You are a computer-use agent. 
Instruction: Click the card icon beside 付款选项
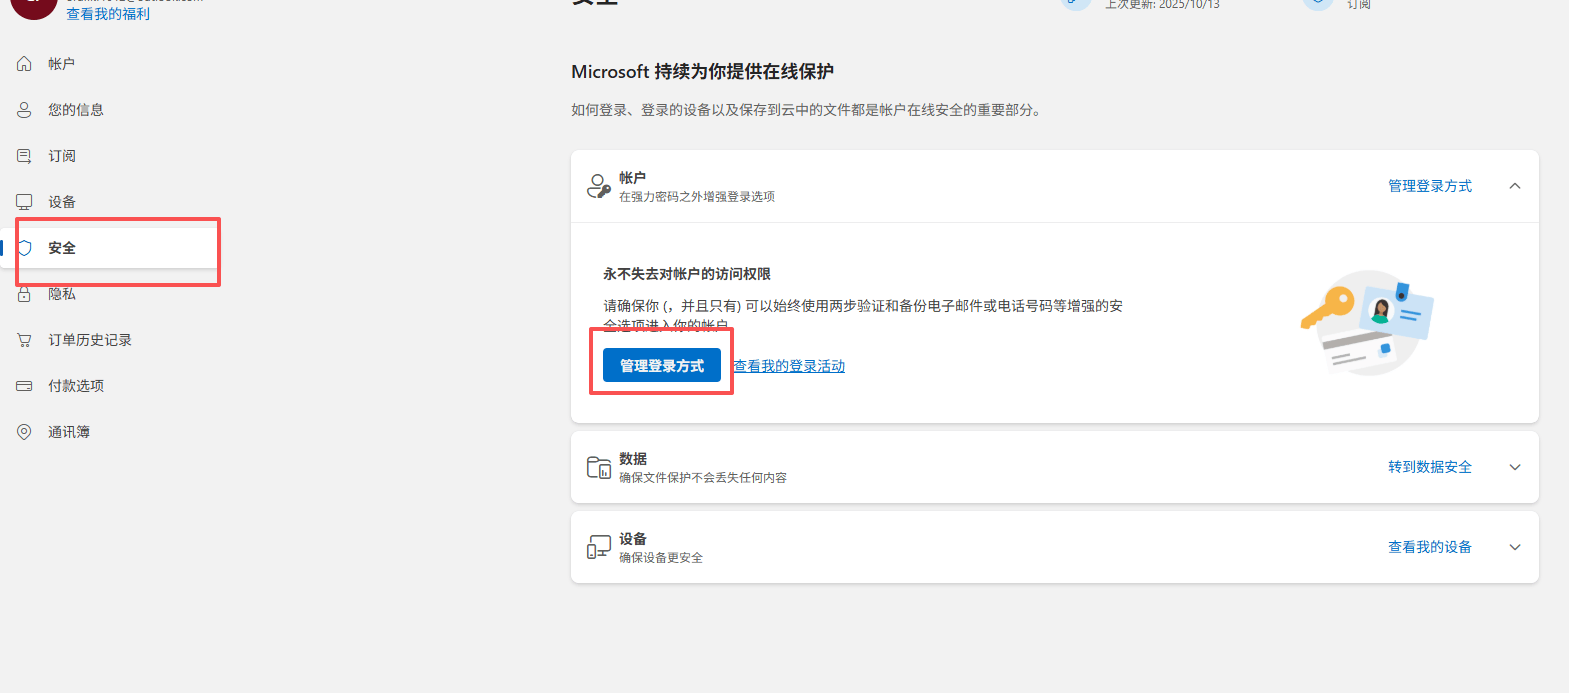click(24, 386)
